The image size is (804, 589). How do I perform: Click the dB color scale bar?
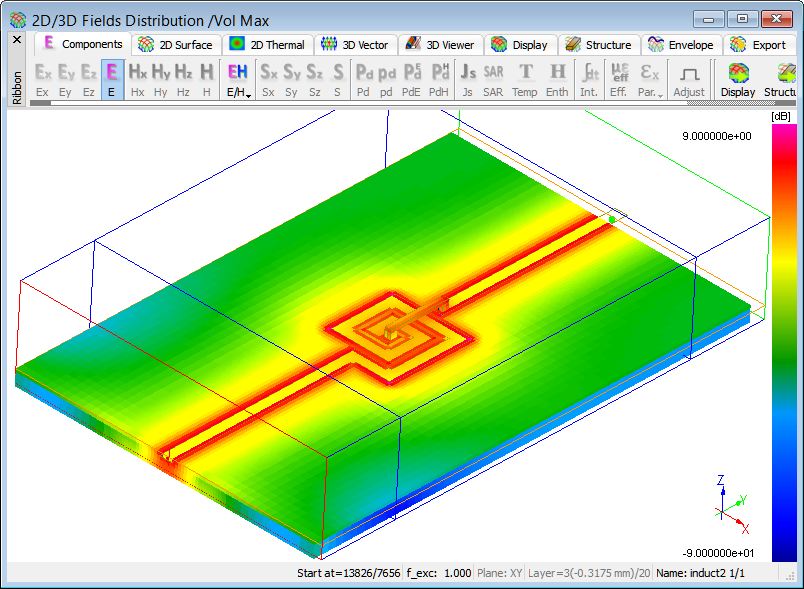tap(784, 342)
